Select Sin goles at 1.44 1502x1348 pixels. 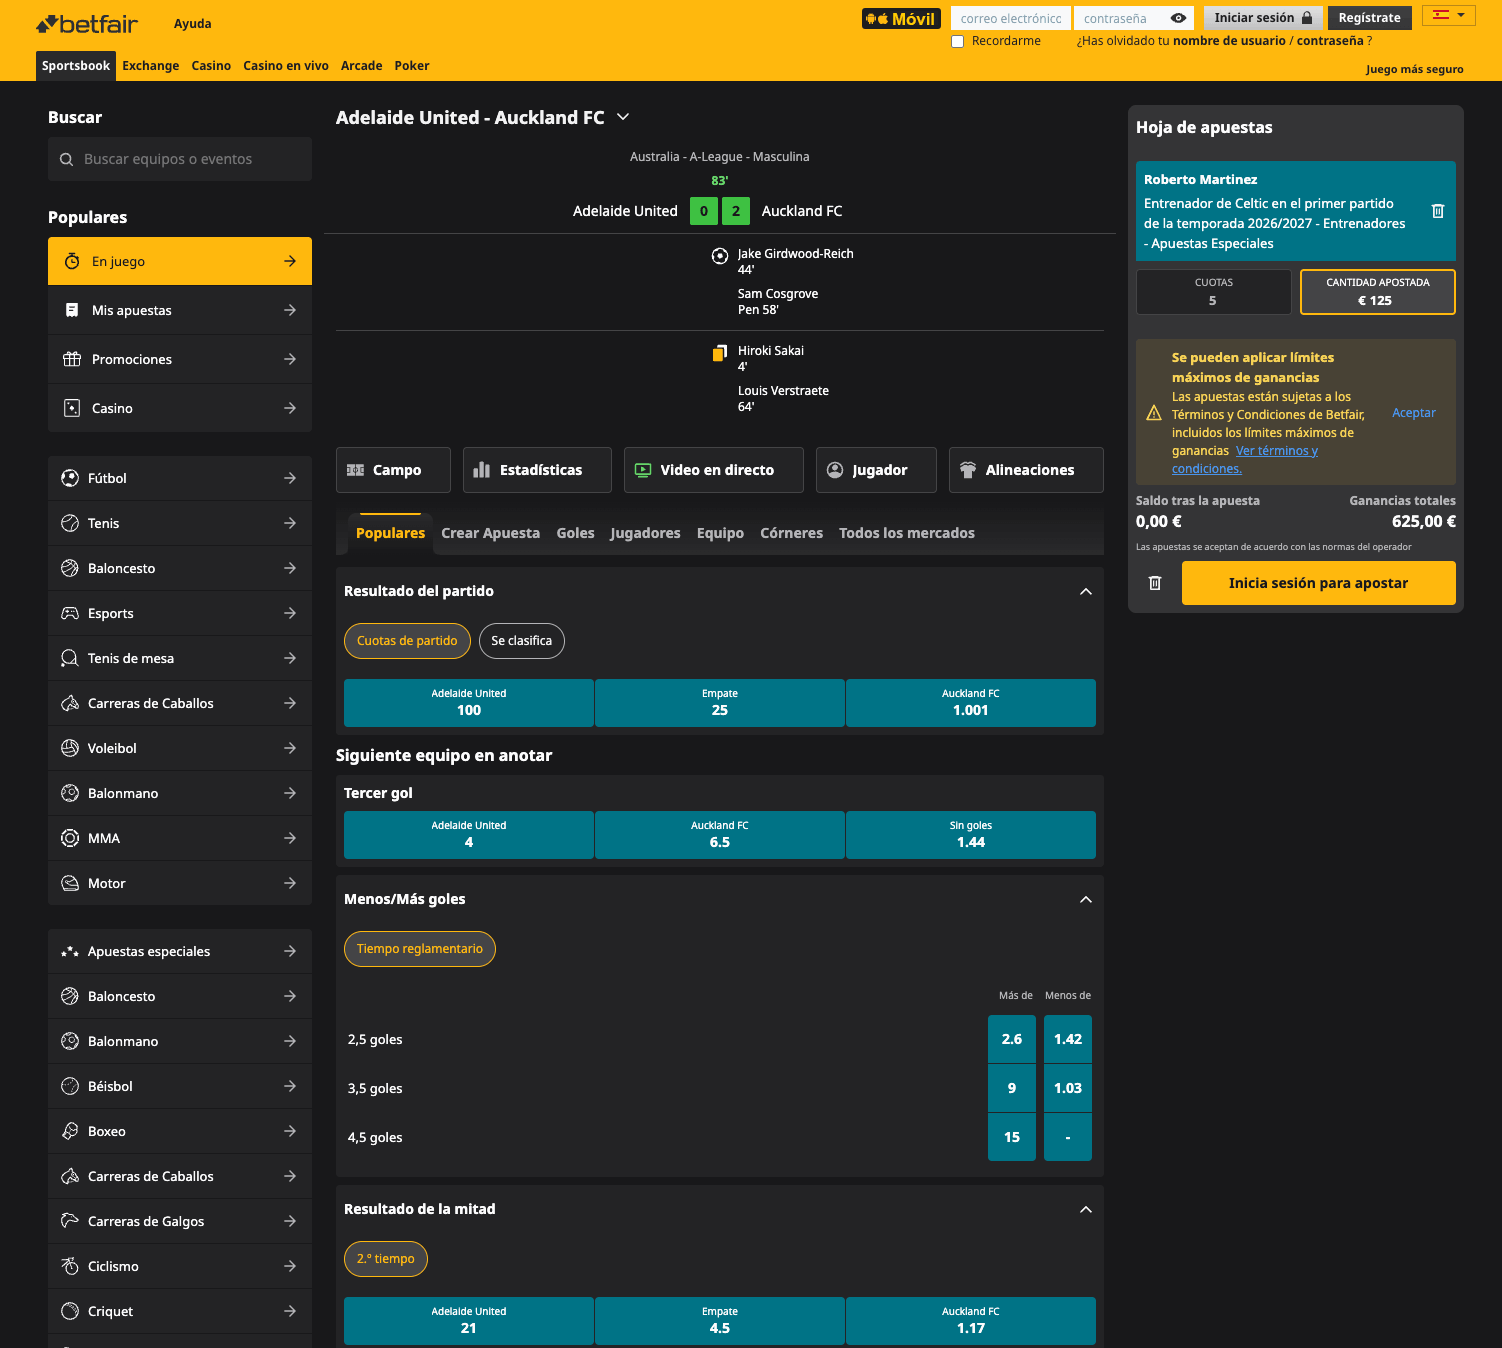pos(971,835)
